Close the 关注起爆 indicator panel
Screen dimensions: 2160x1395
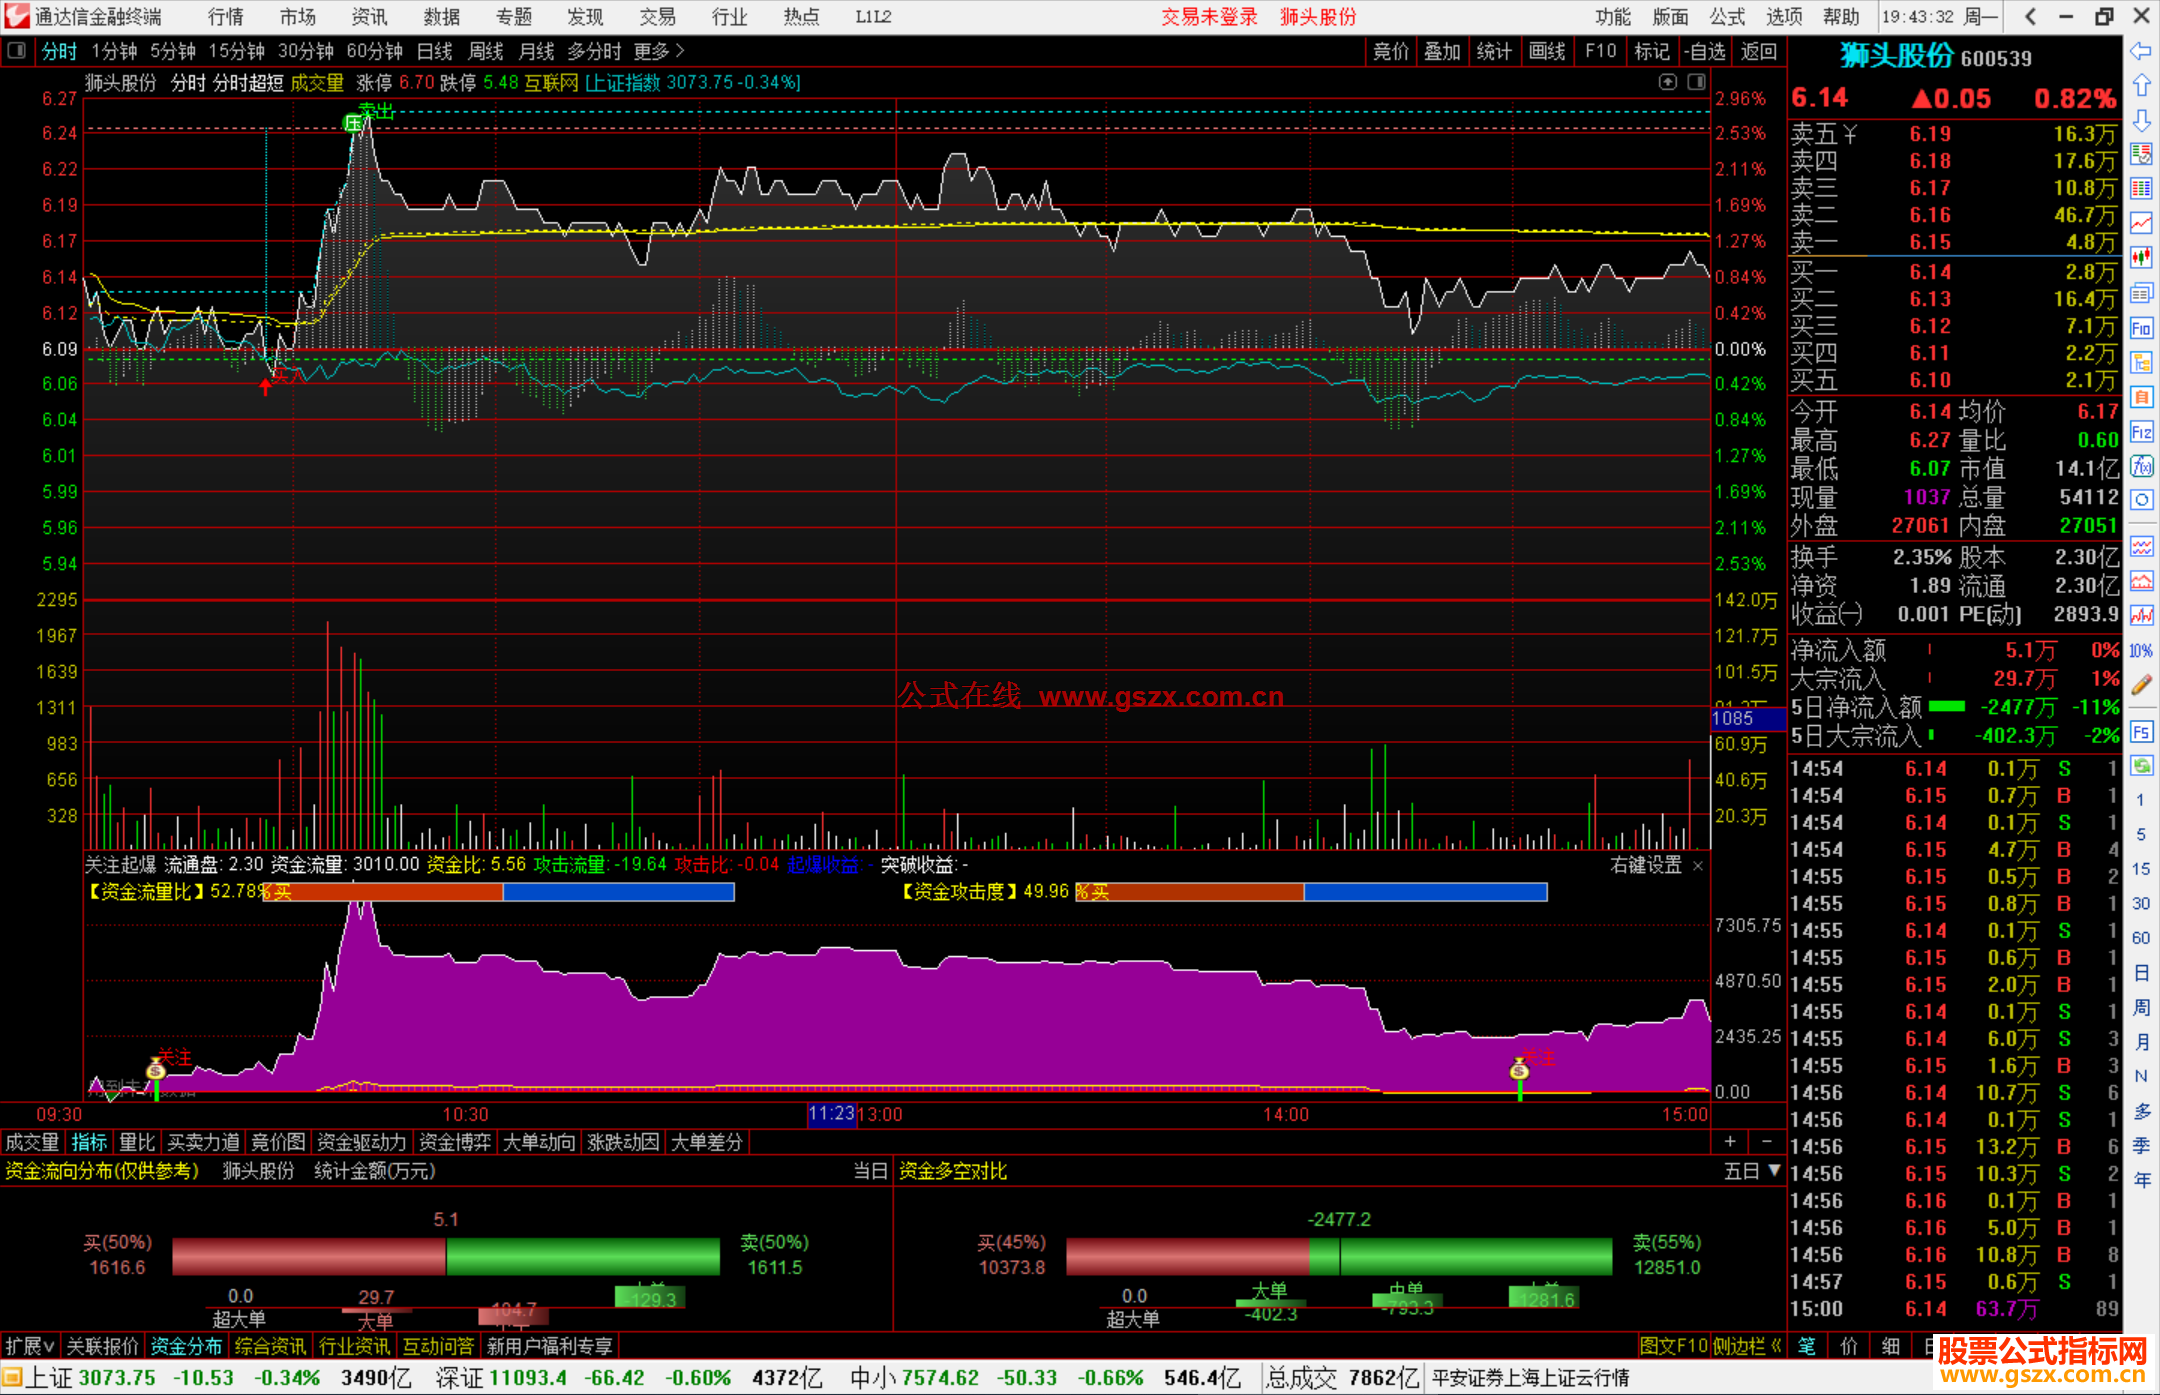click(1698, 866)
